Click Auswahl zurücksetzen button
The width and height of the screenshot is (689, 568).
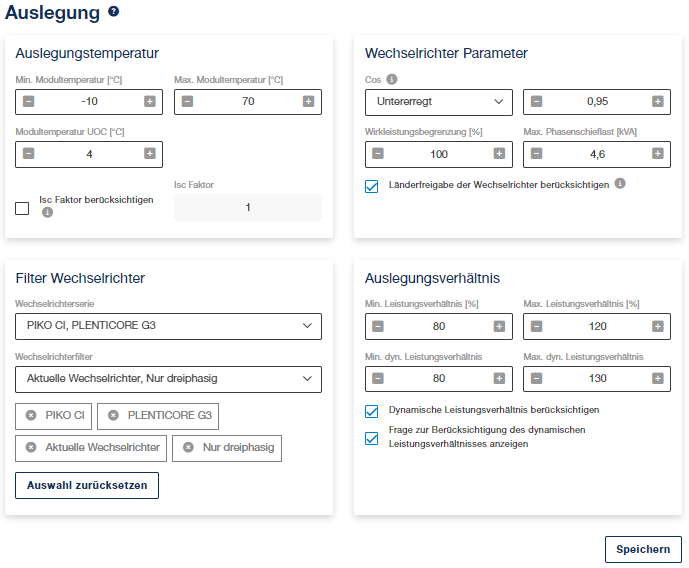pyautogui.click(x=87, y=485)
